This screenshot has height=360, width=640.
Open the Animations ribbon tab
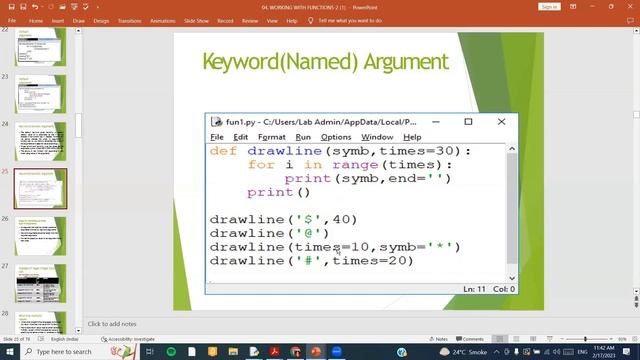point(162,20)
